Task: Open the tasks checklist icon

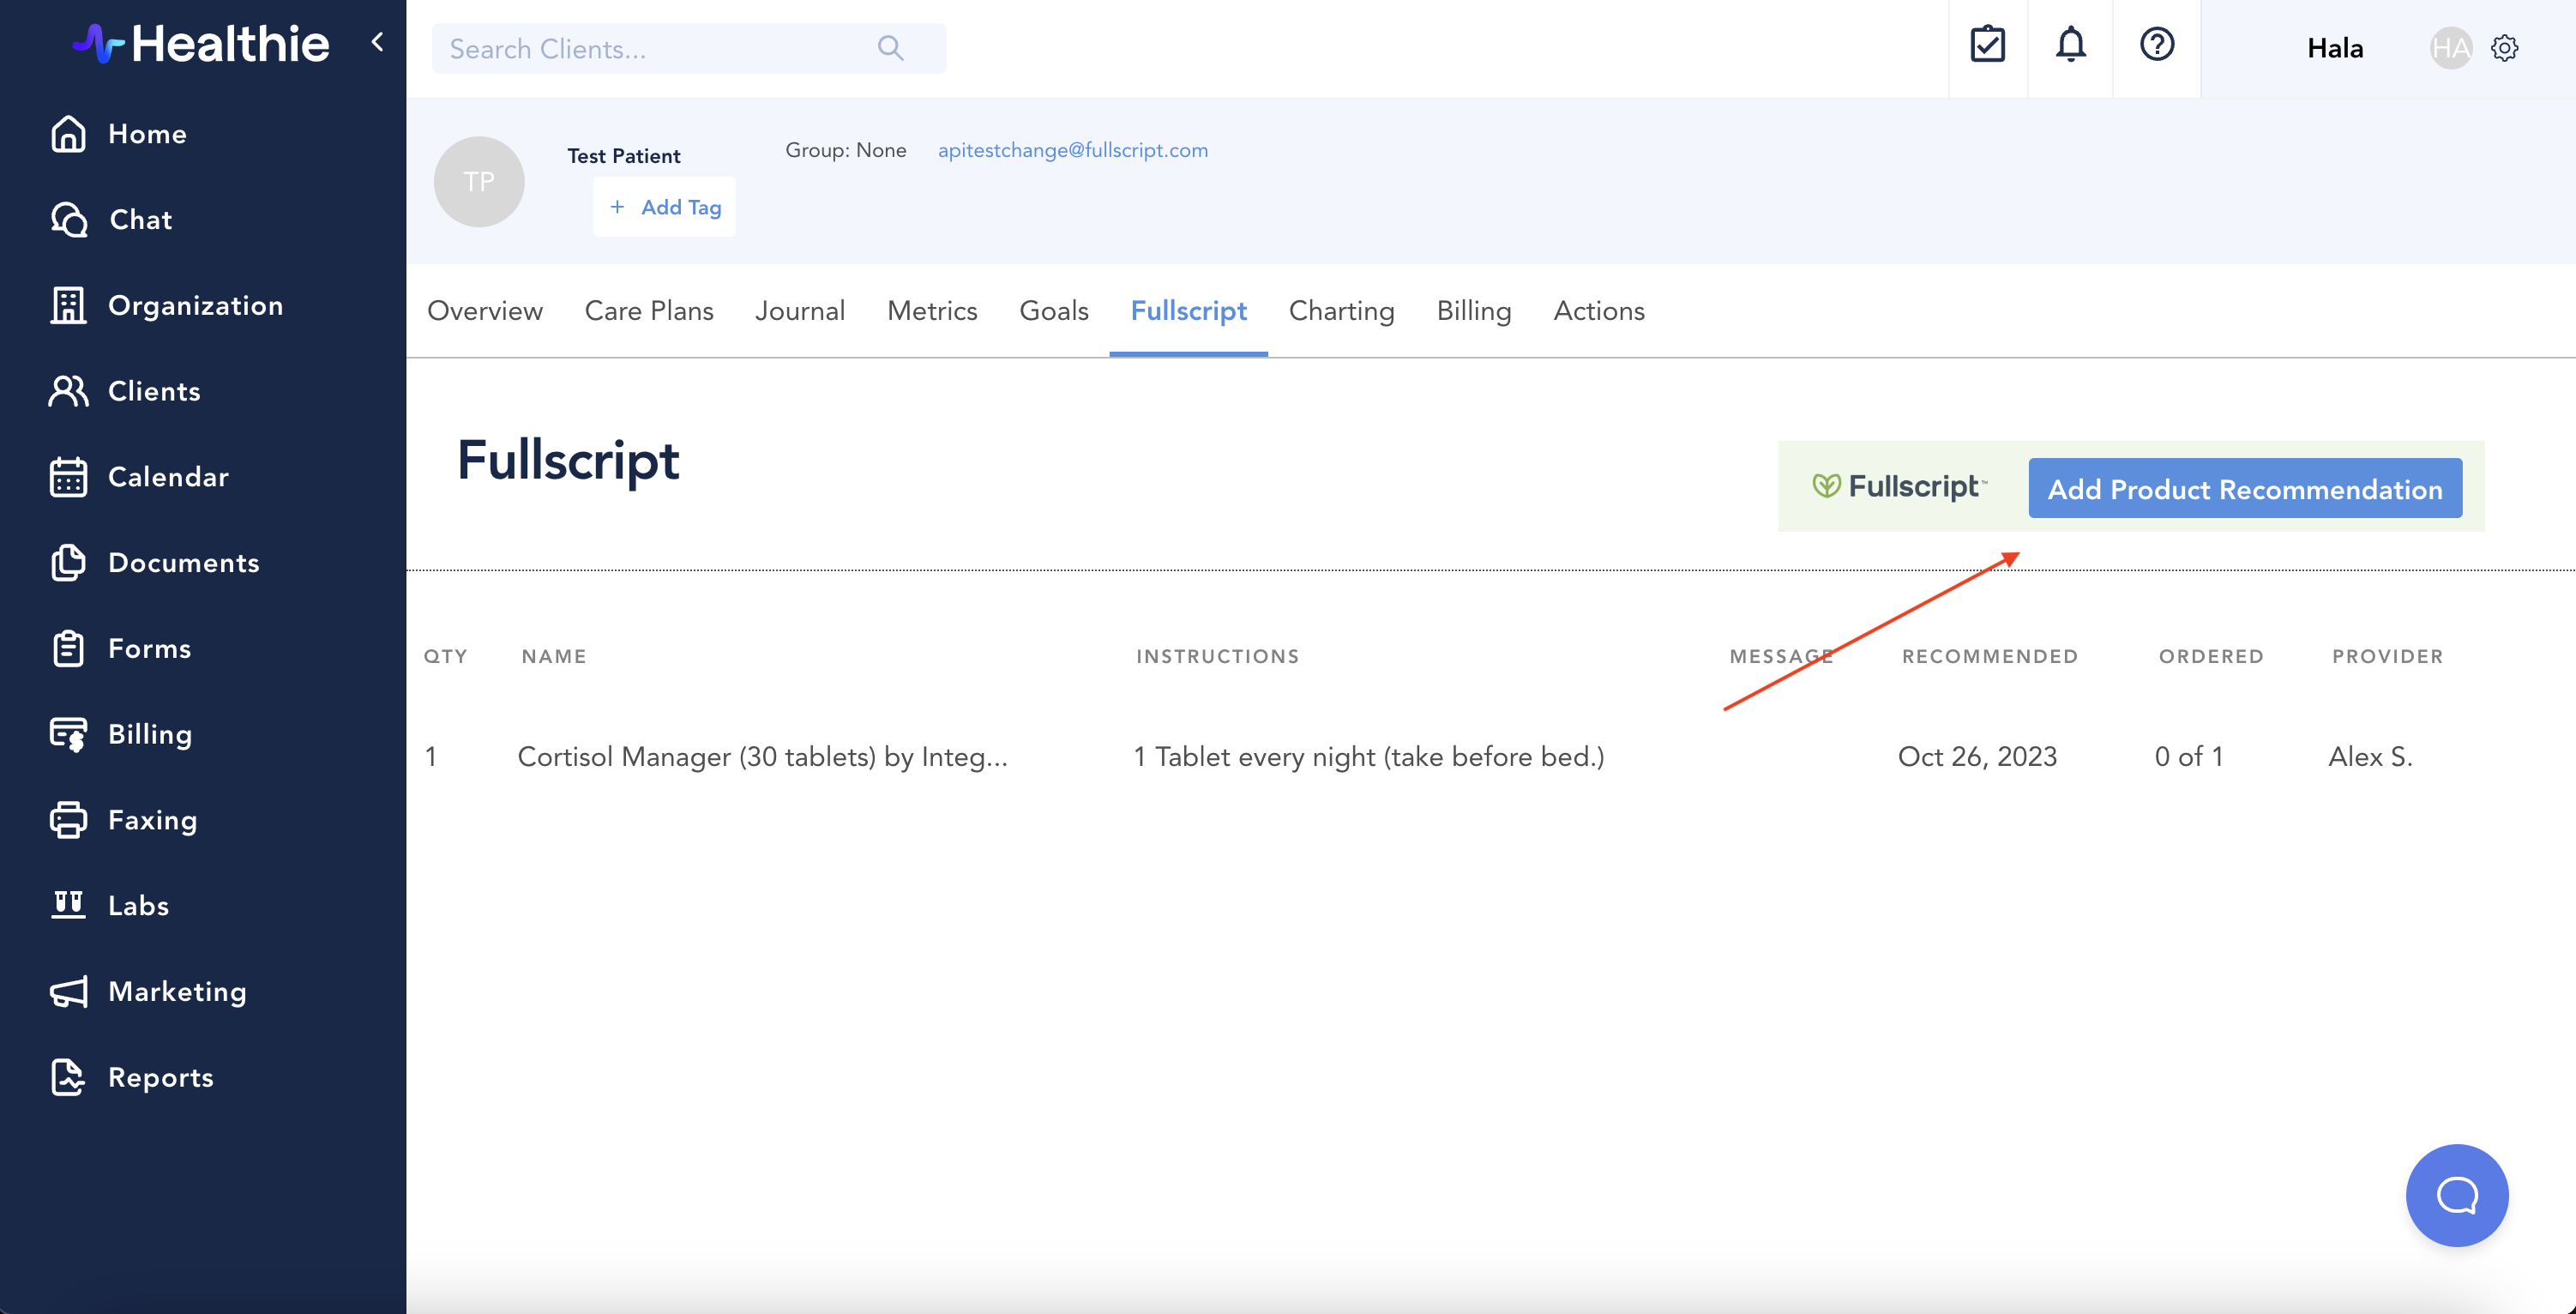Action: point(1987,45)
